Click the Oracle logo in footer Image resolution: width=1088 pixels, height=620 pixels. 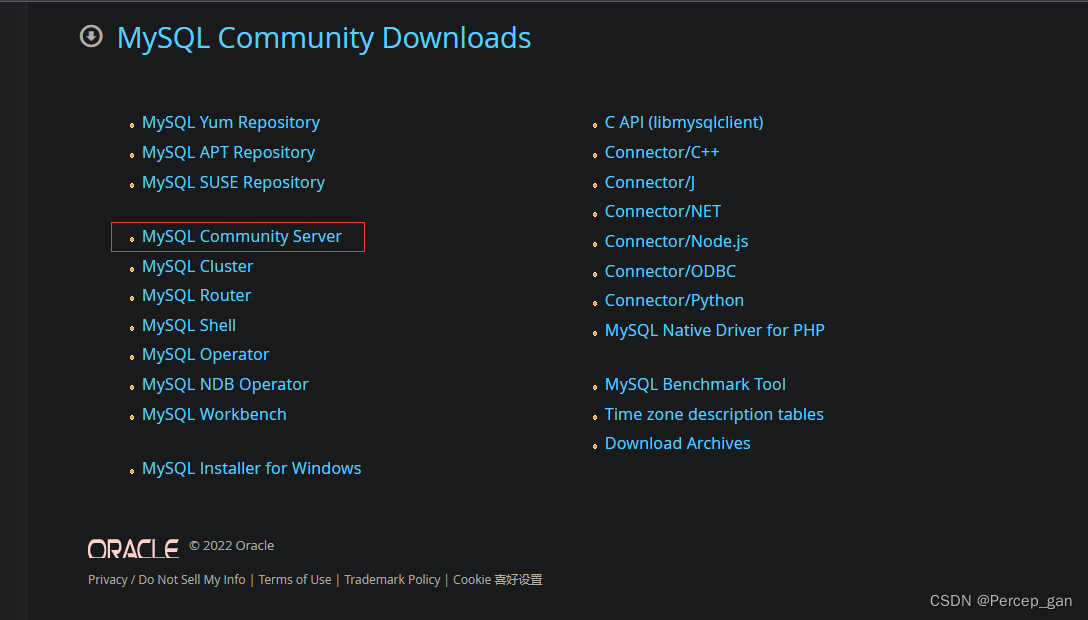(x=133, y=549)
